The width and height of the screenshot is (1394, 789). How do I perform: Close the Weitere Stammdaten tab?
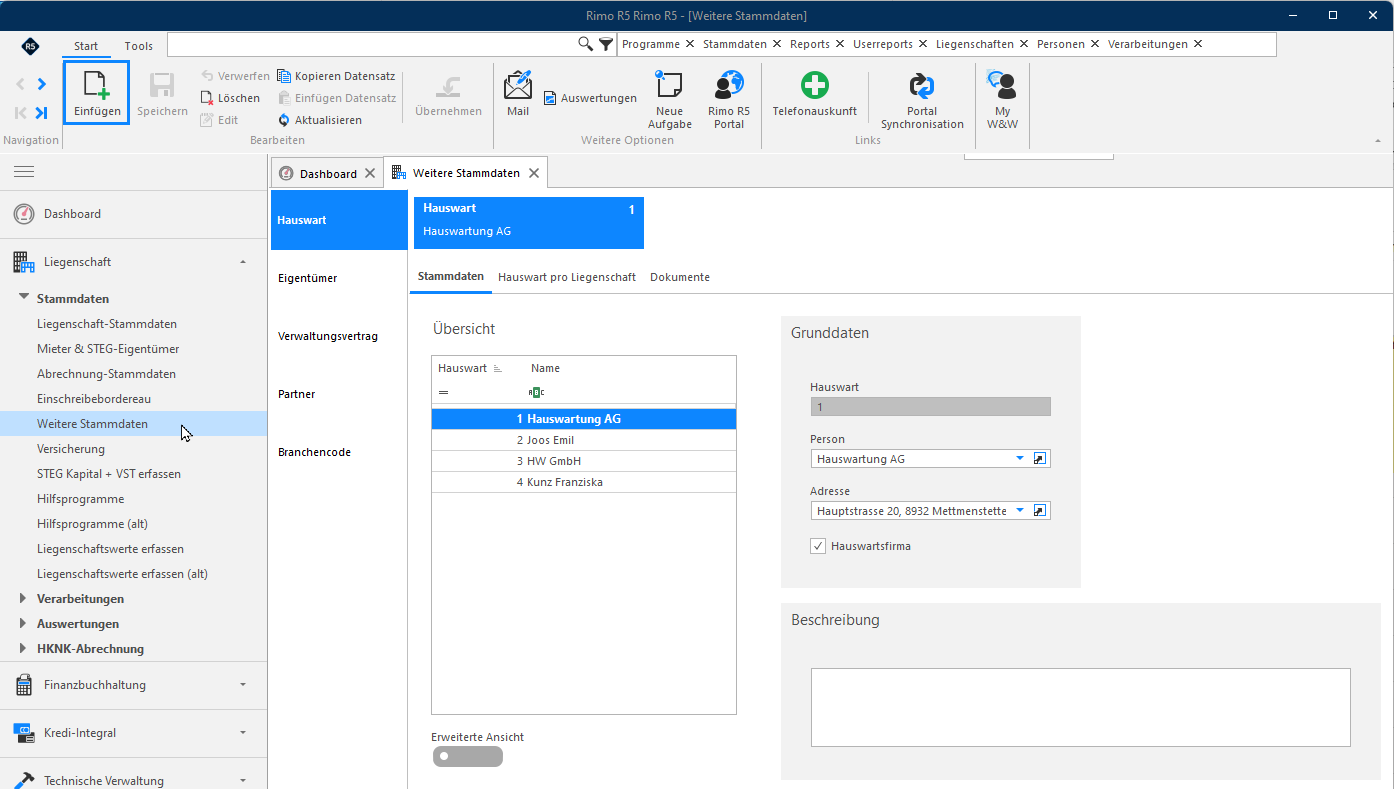[x=534, y=173]
